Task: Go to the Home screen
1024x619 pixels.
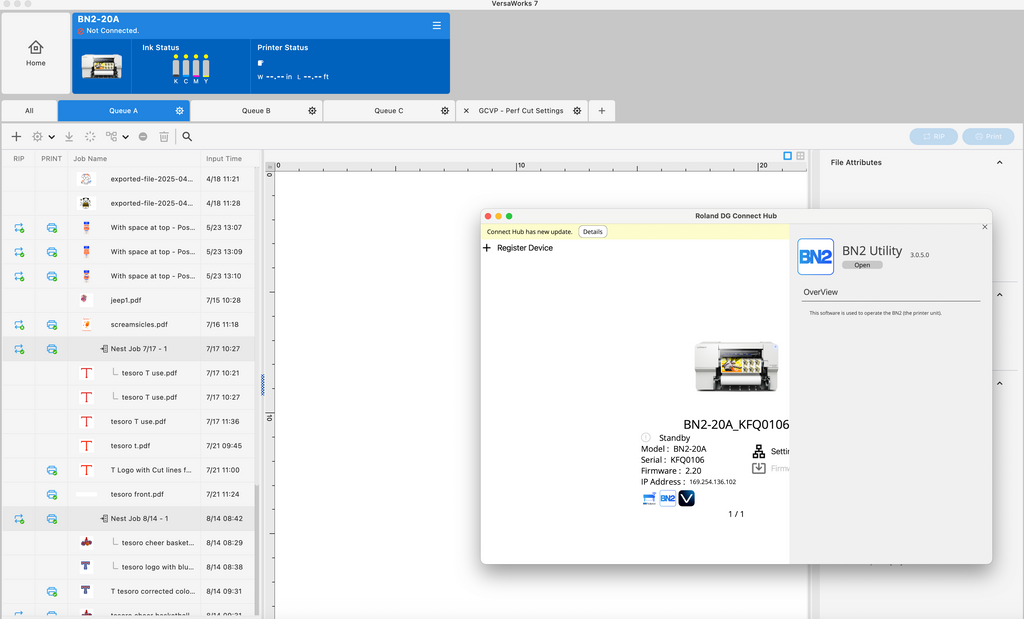Action: point(36,53)
